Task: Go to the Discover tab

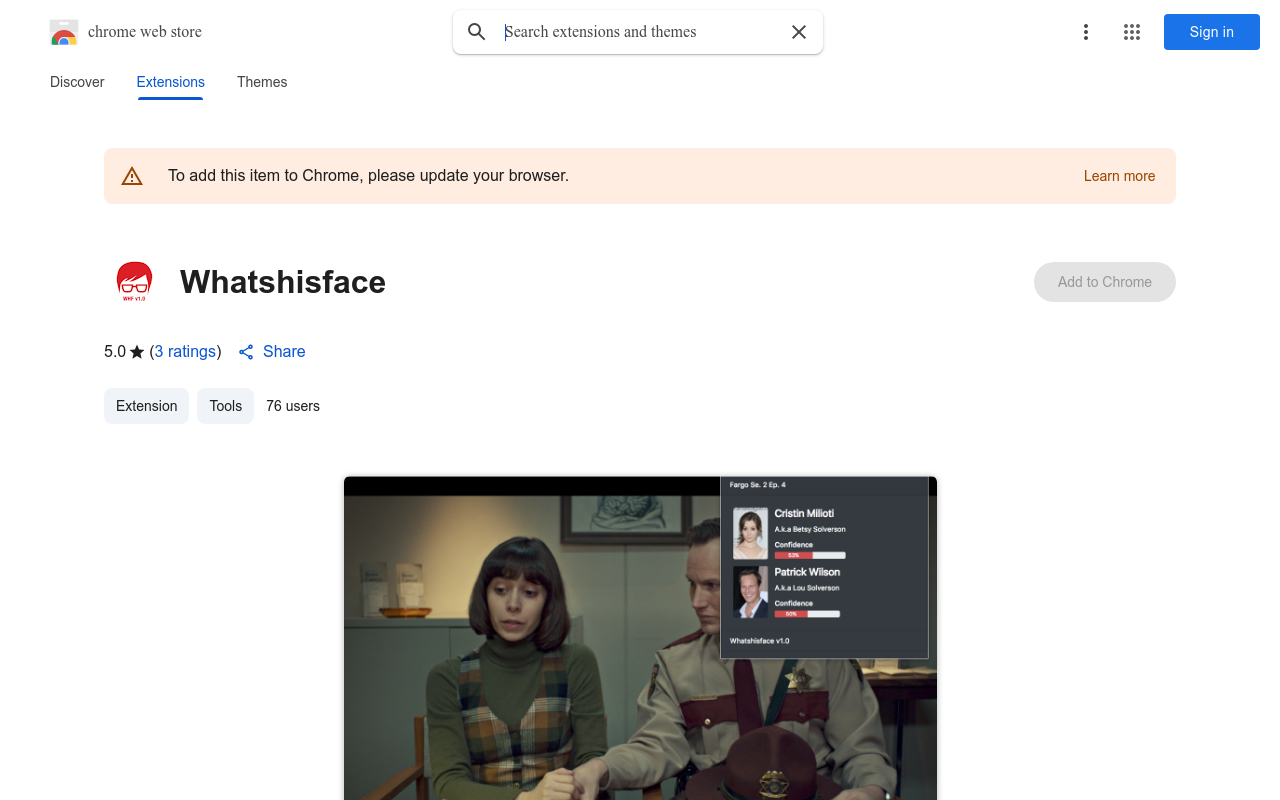Action: point(77,82)
